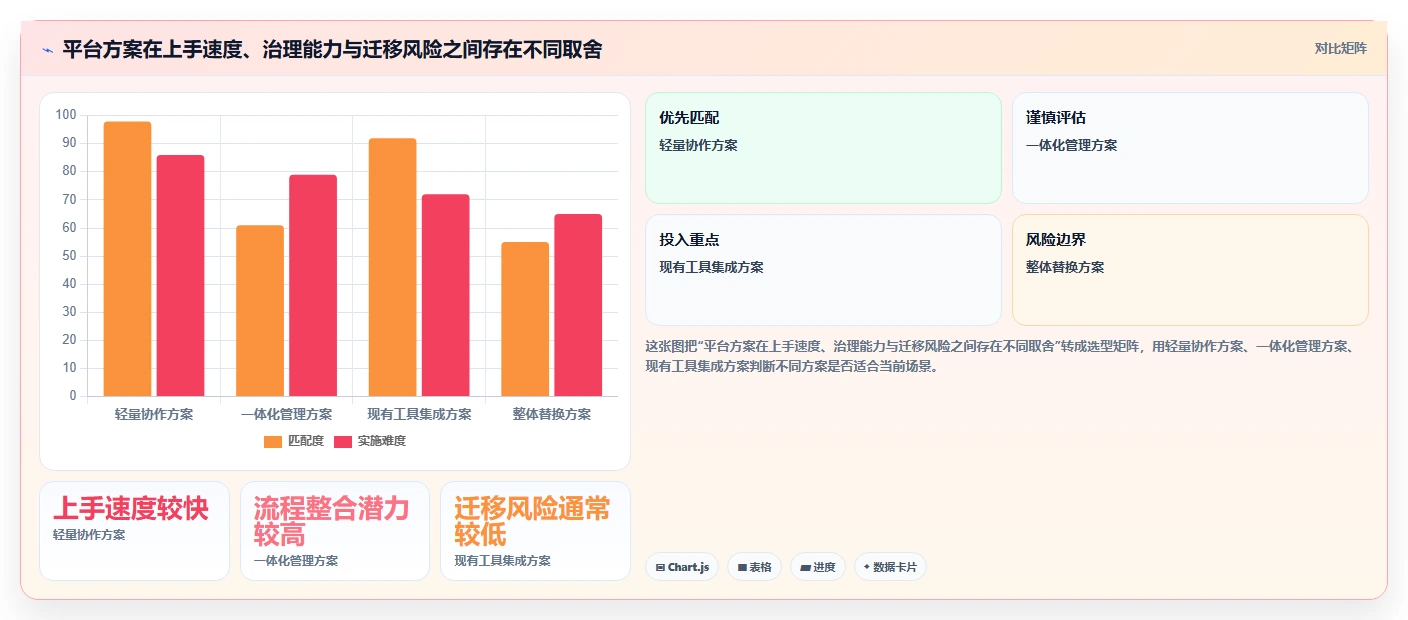
Task: Click the orange 匹配度 bar for 轻量协作方案
Action: point(127,259)
